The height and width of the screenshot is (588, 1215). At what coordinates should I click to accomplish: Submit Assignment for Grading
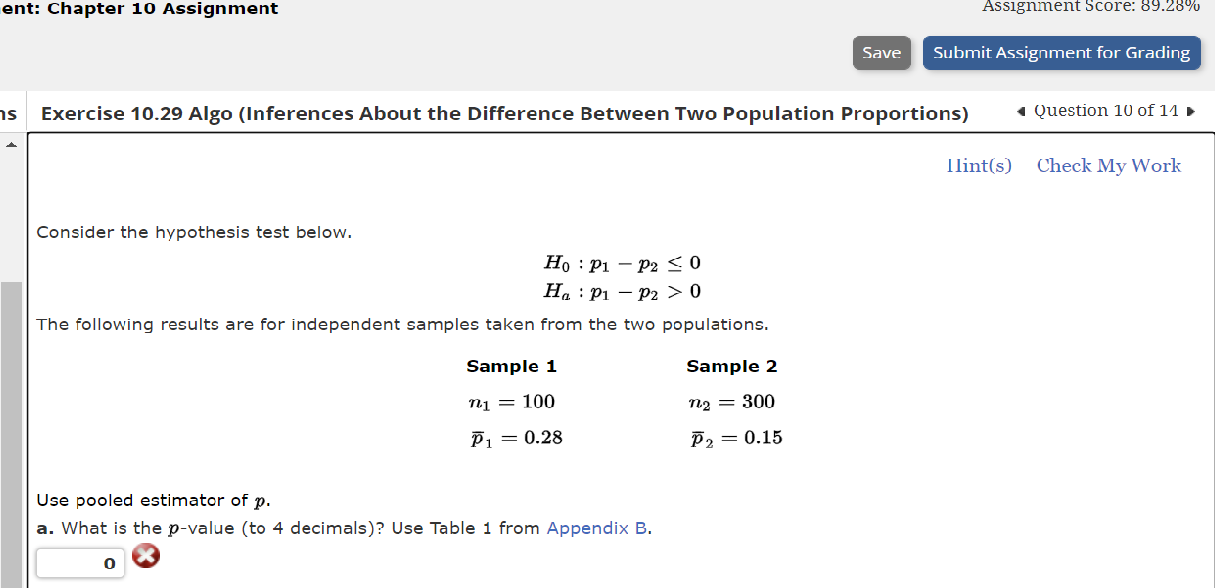coord(1061,52)
